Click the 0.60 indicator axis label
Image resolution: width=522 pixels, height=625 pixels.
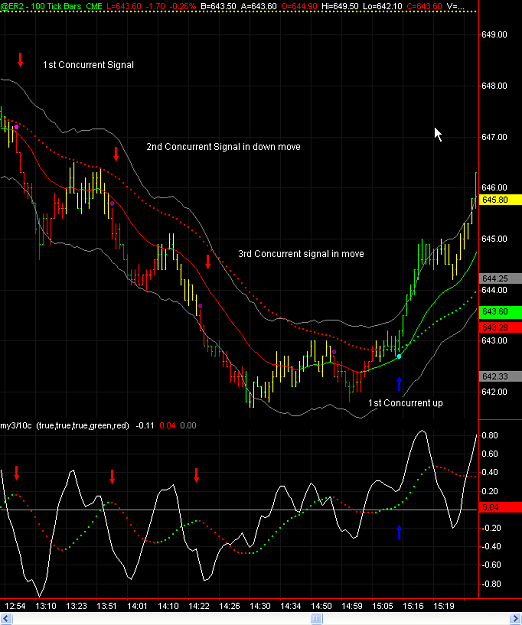[x=490, y=454]
